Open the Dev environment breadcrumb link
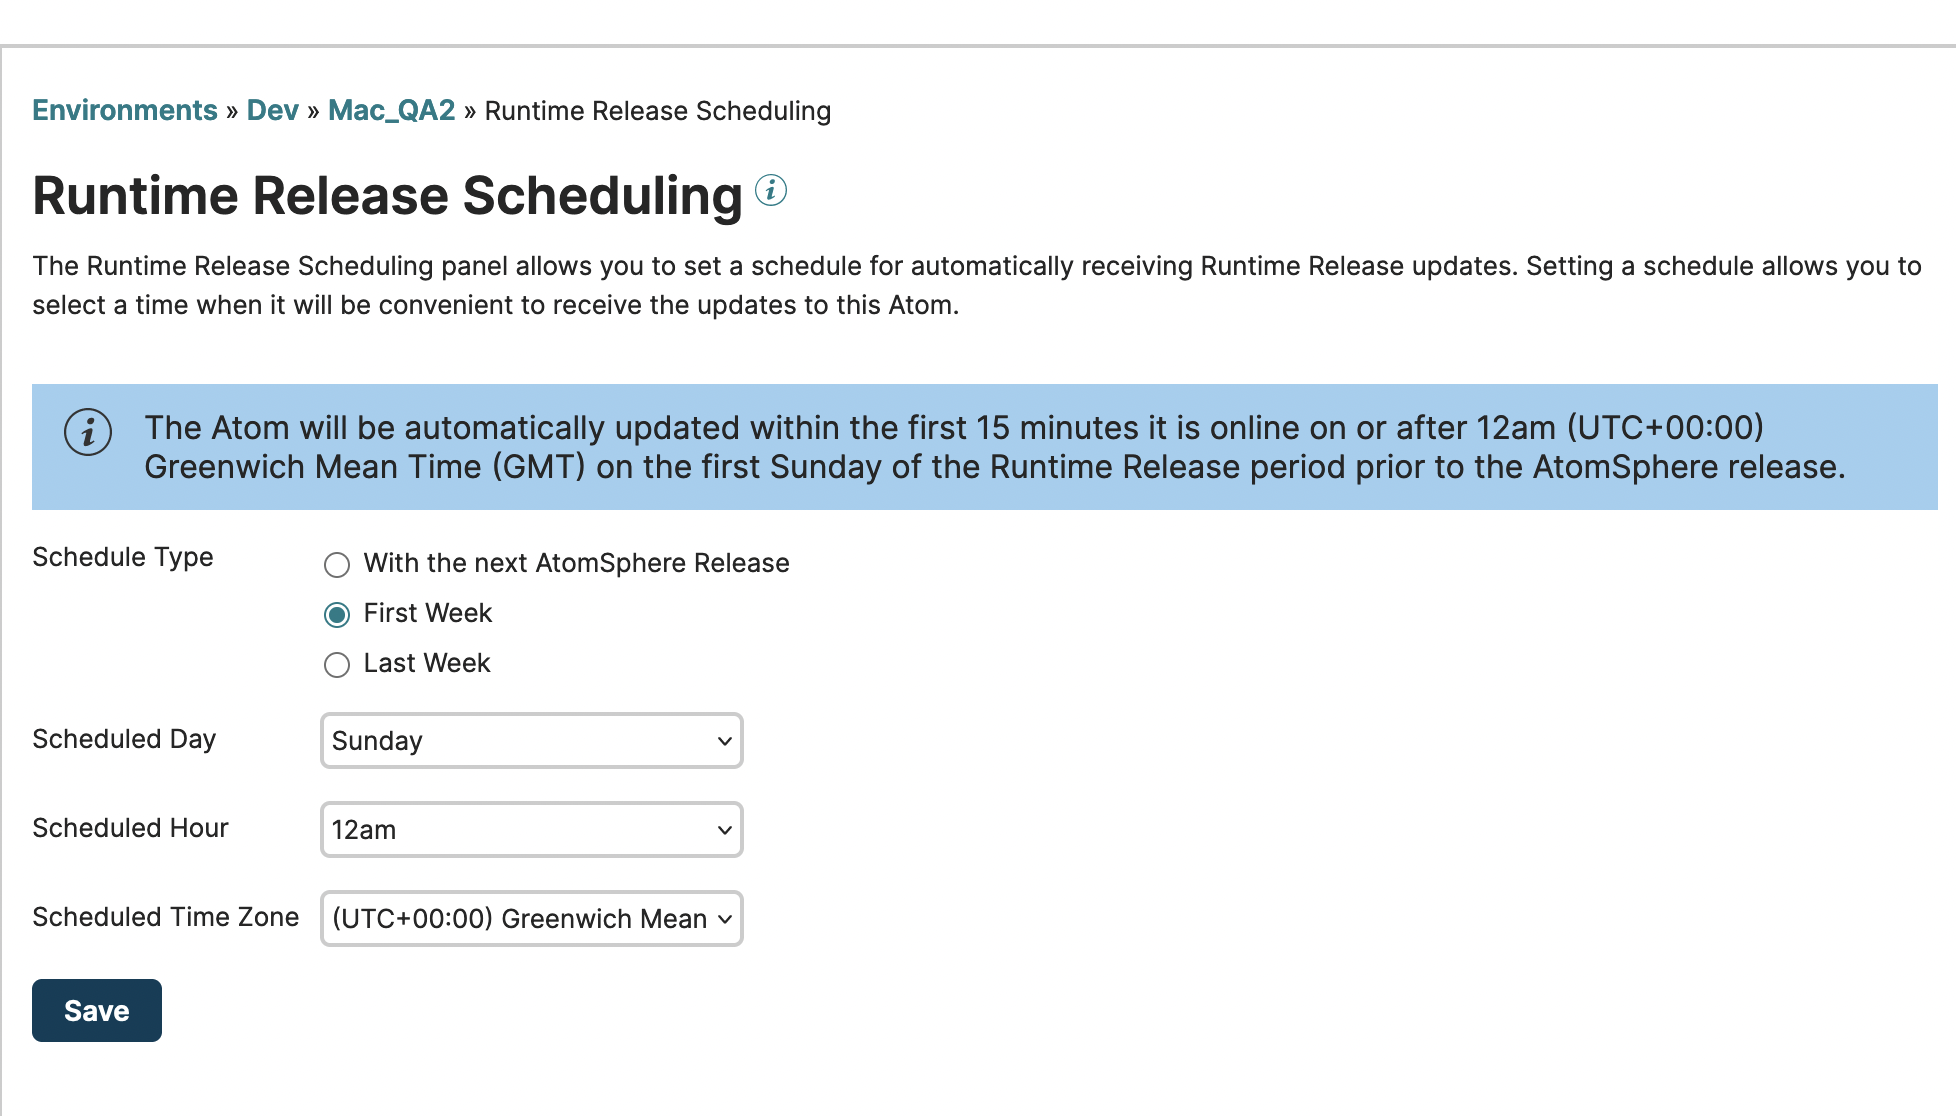 [x=271, y=110]
